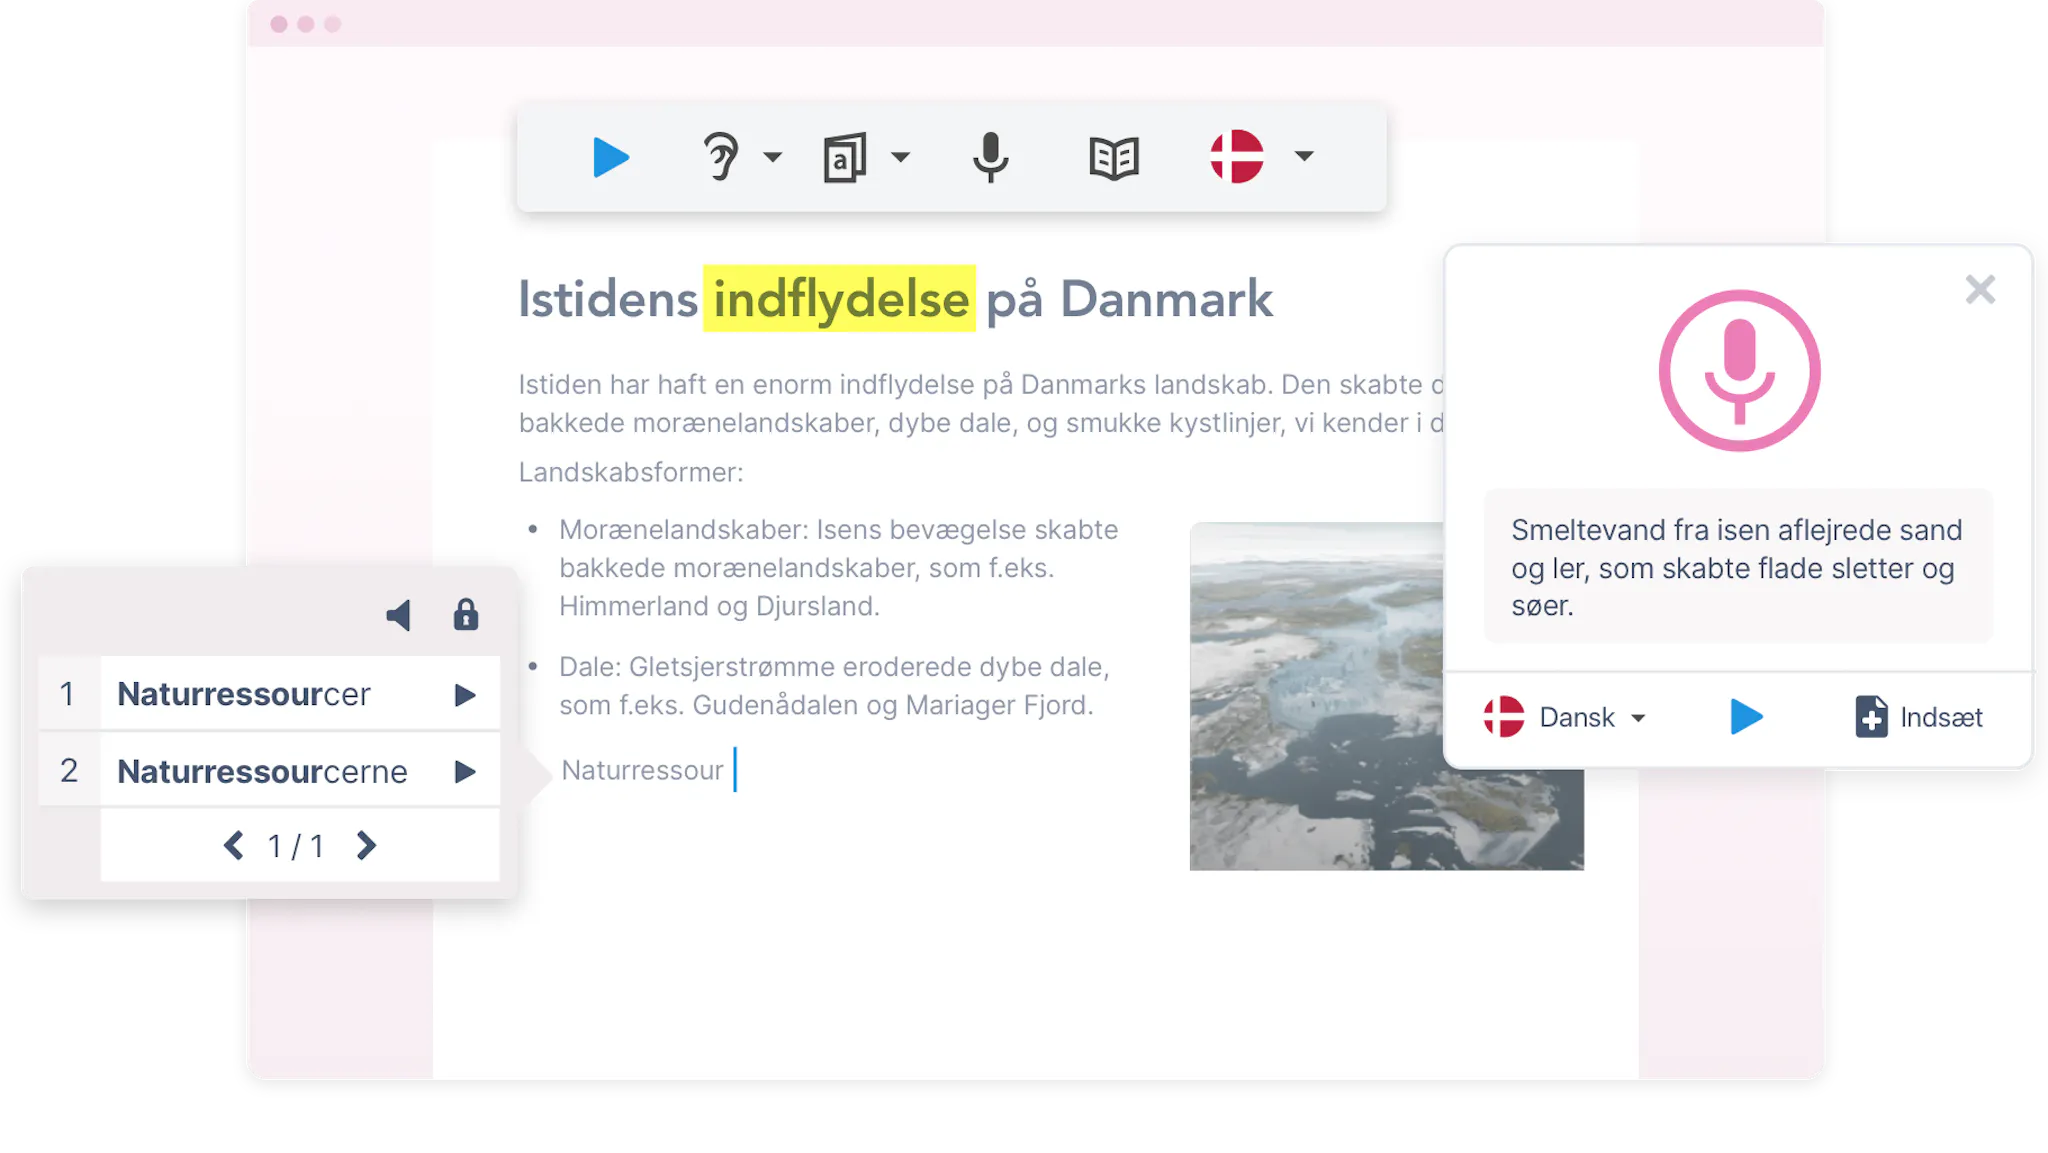Click the title word Istidens

pyautogui.click(x=608, y=299)
